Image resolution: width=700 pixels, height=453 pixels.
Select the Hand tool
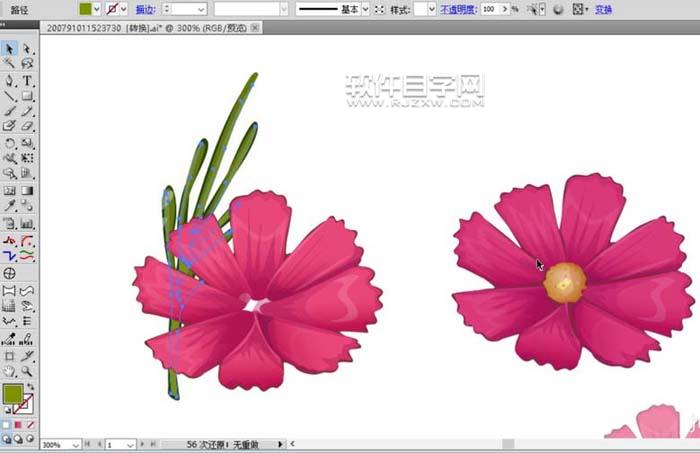[9, 371]
